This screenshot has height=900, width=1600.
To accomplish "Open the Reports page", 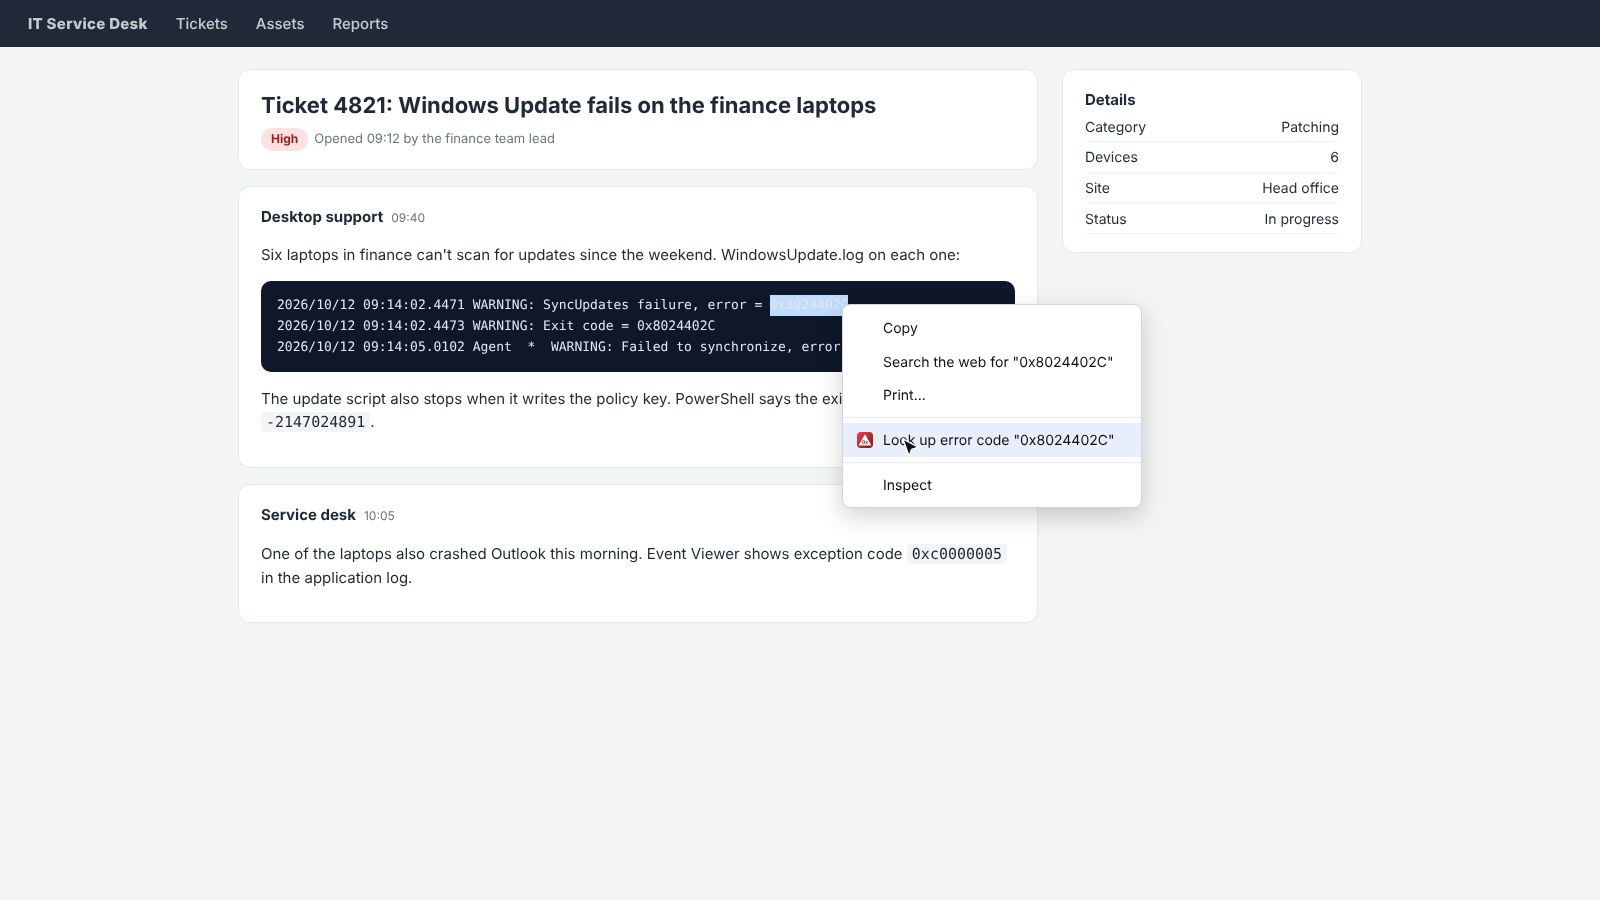I will coord(360,24).
